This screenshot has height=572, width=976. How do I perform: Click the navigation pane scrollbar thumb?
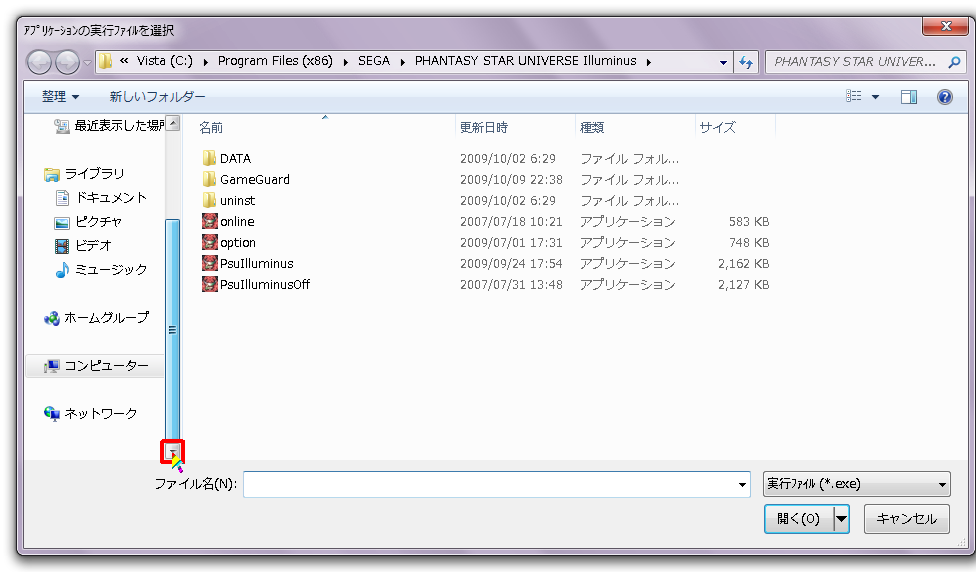point(173,330)
